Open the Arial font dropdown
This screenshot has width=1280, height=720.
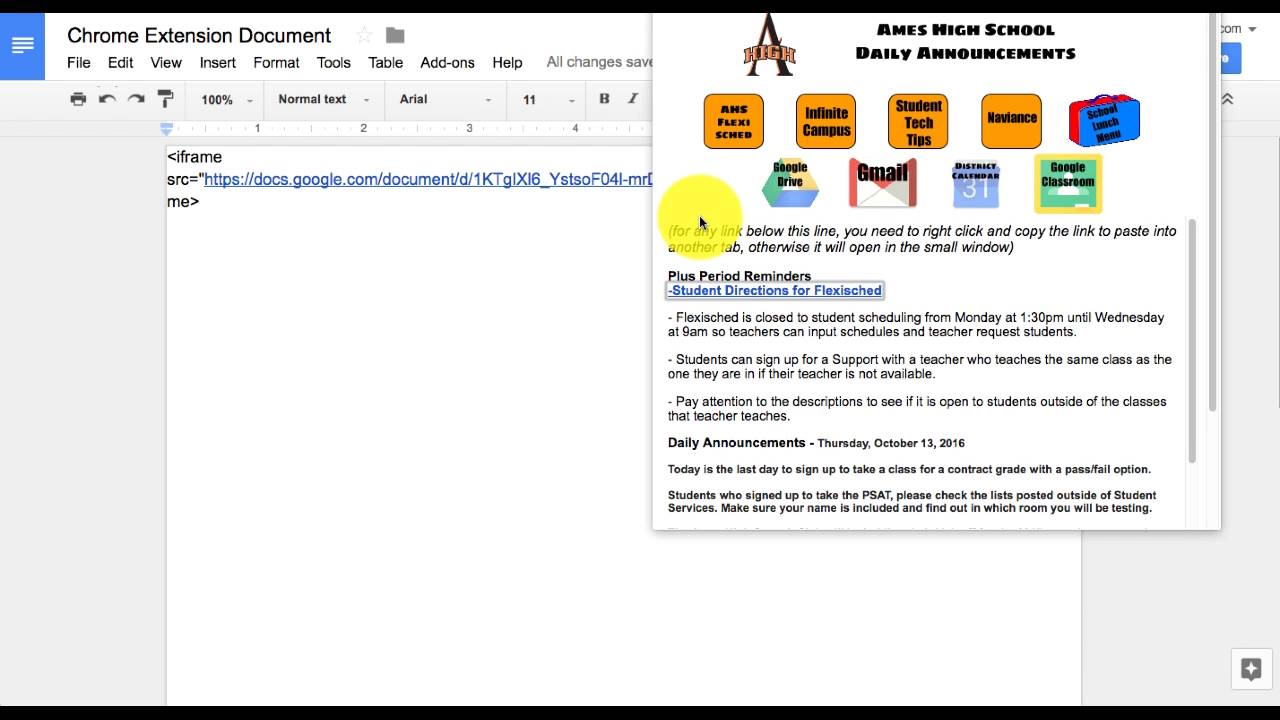[x=445, y=99]
